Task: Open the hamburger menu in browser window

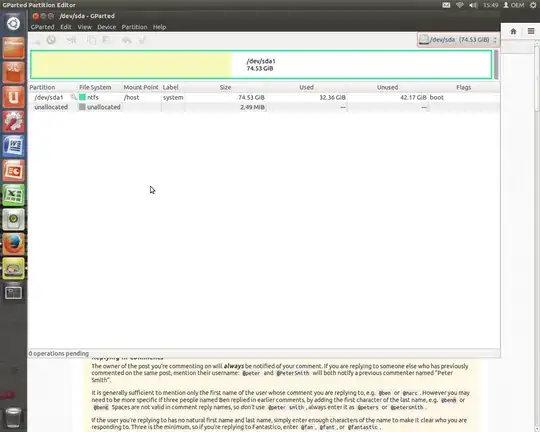Action: pyautogui.click(x=531, y=31)
